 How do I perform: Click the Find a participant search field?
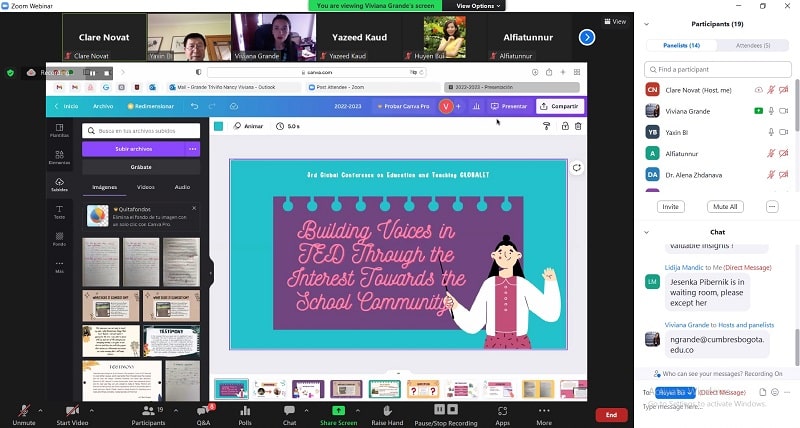point(715,69)
